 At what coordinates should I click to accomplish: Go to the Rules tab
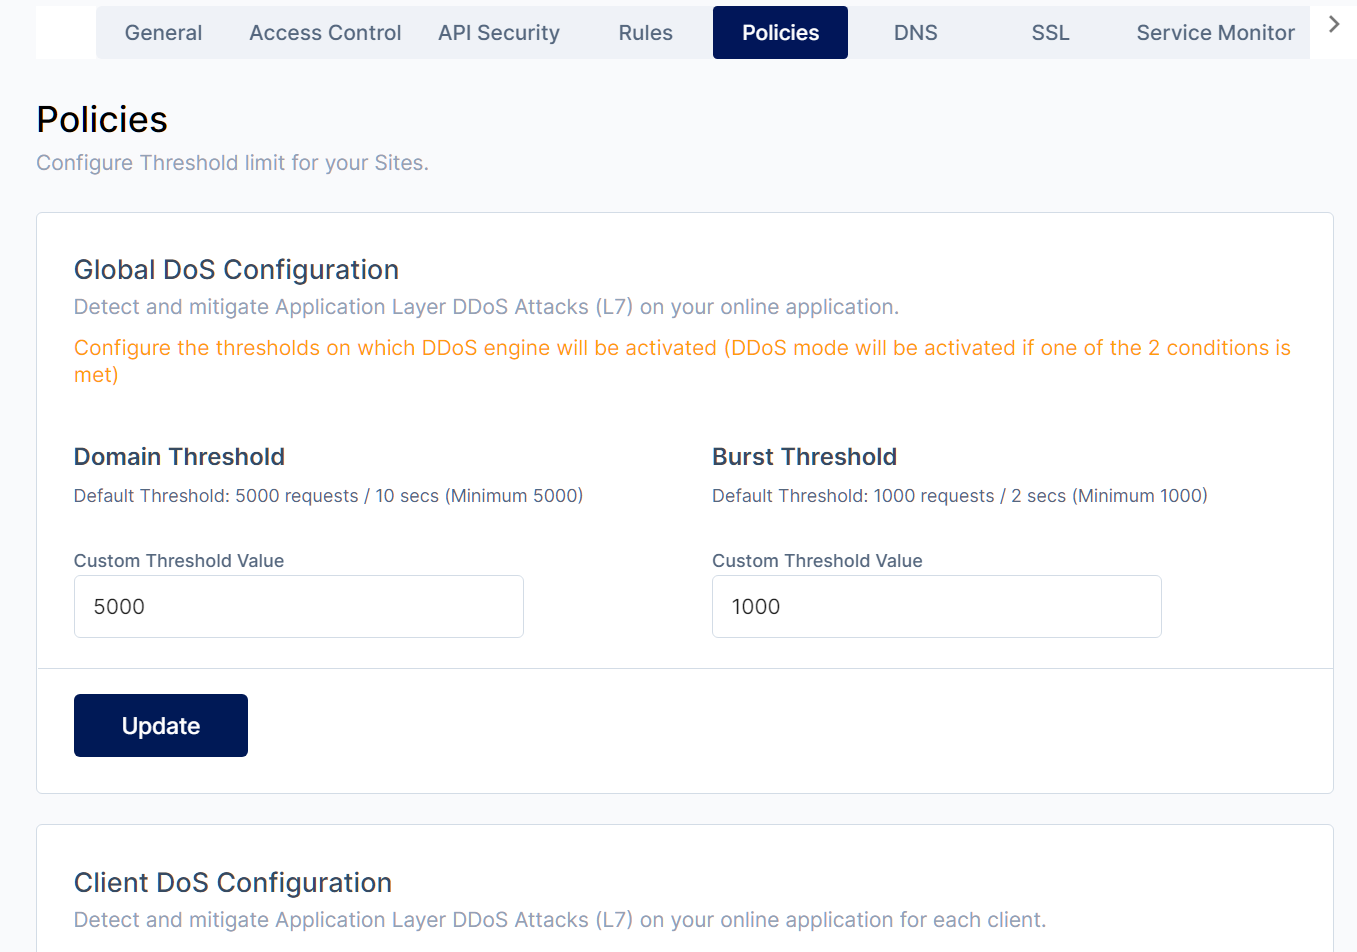pos(645,33)
